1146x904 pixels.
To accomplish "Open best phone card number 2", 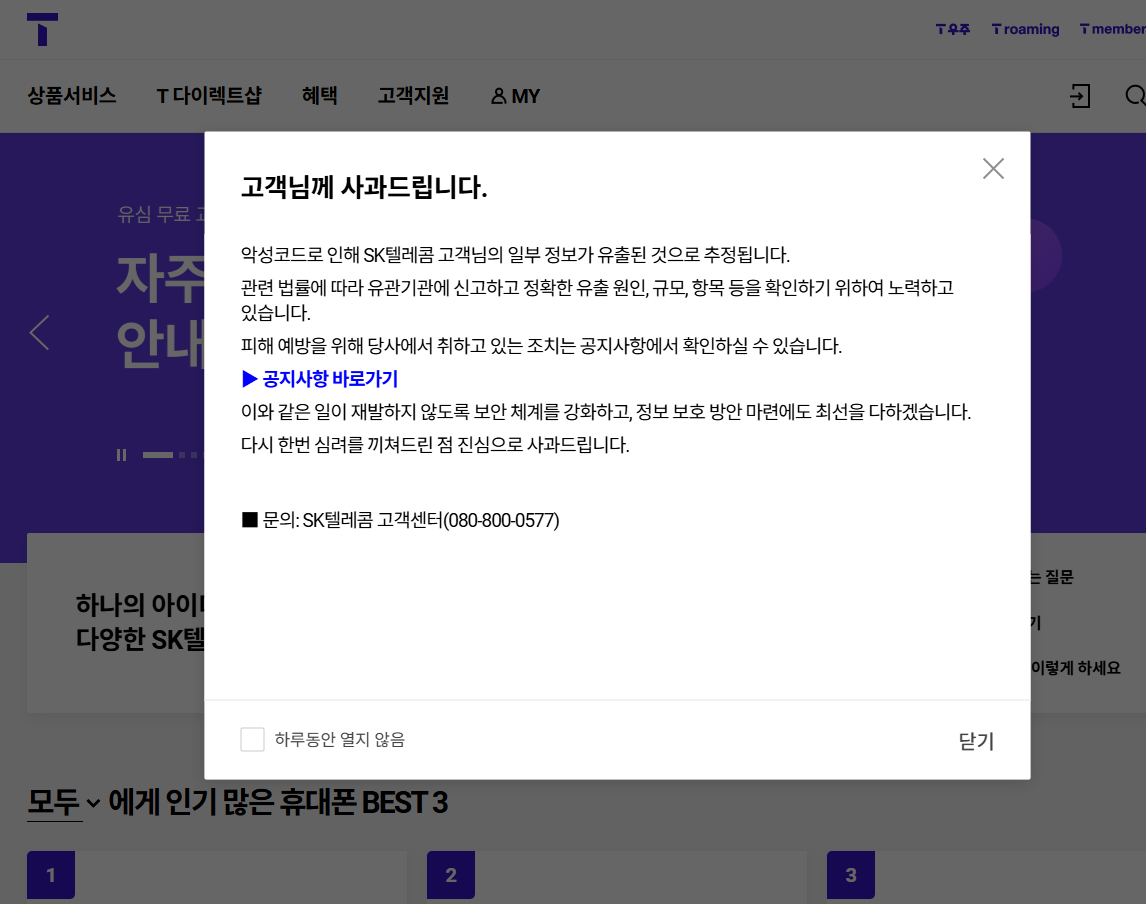I will pyautogui.click(x=617, y=877).
